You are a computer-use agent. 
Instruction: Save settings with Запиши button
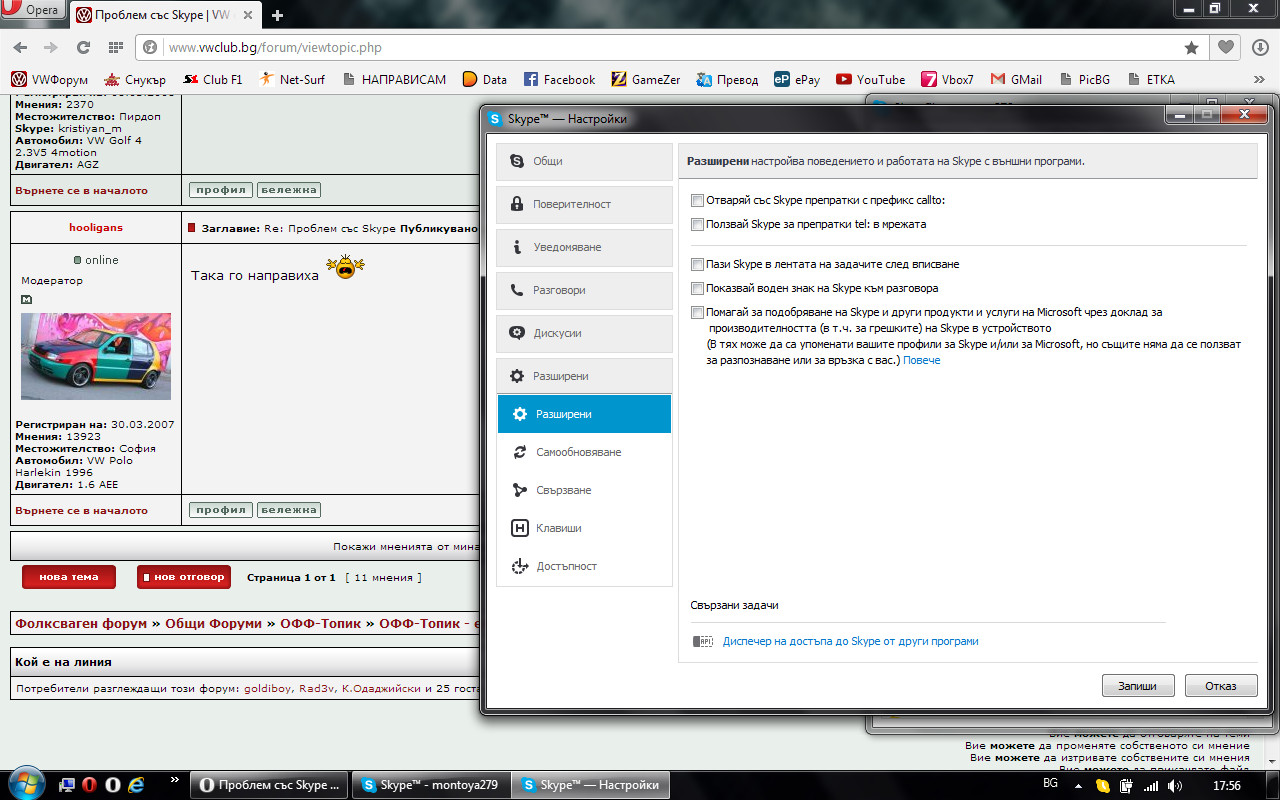(x=1138, y=686)
